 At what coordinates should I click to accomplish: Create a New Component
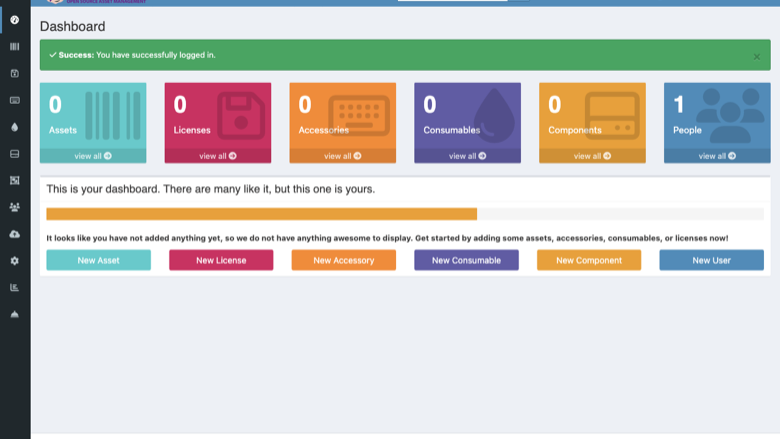point(589,260)
